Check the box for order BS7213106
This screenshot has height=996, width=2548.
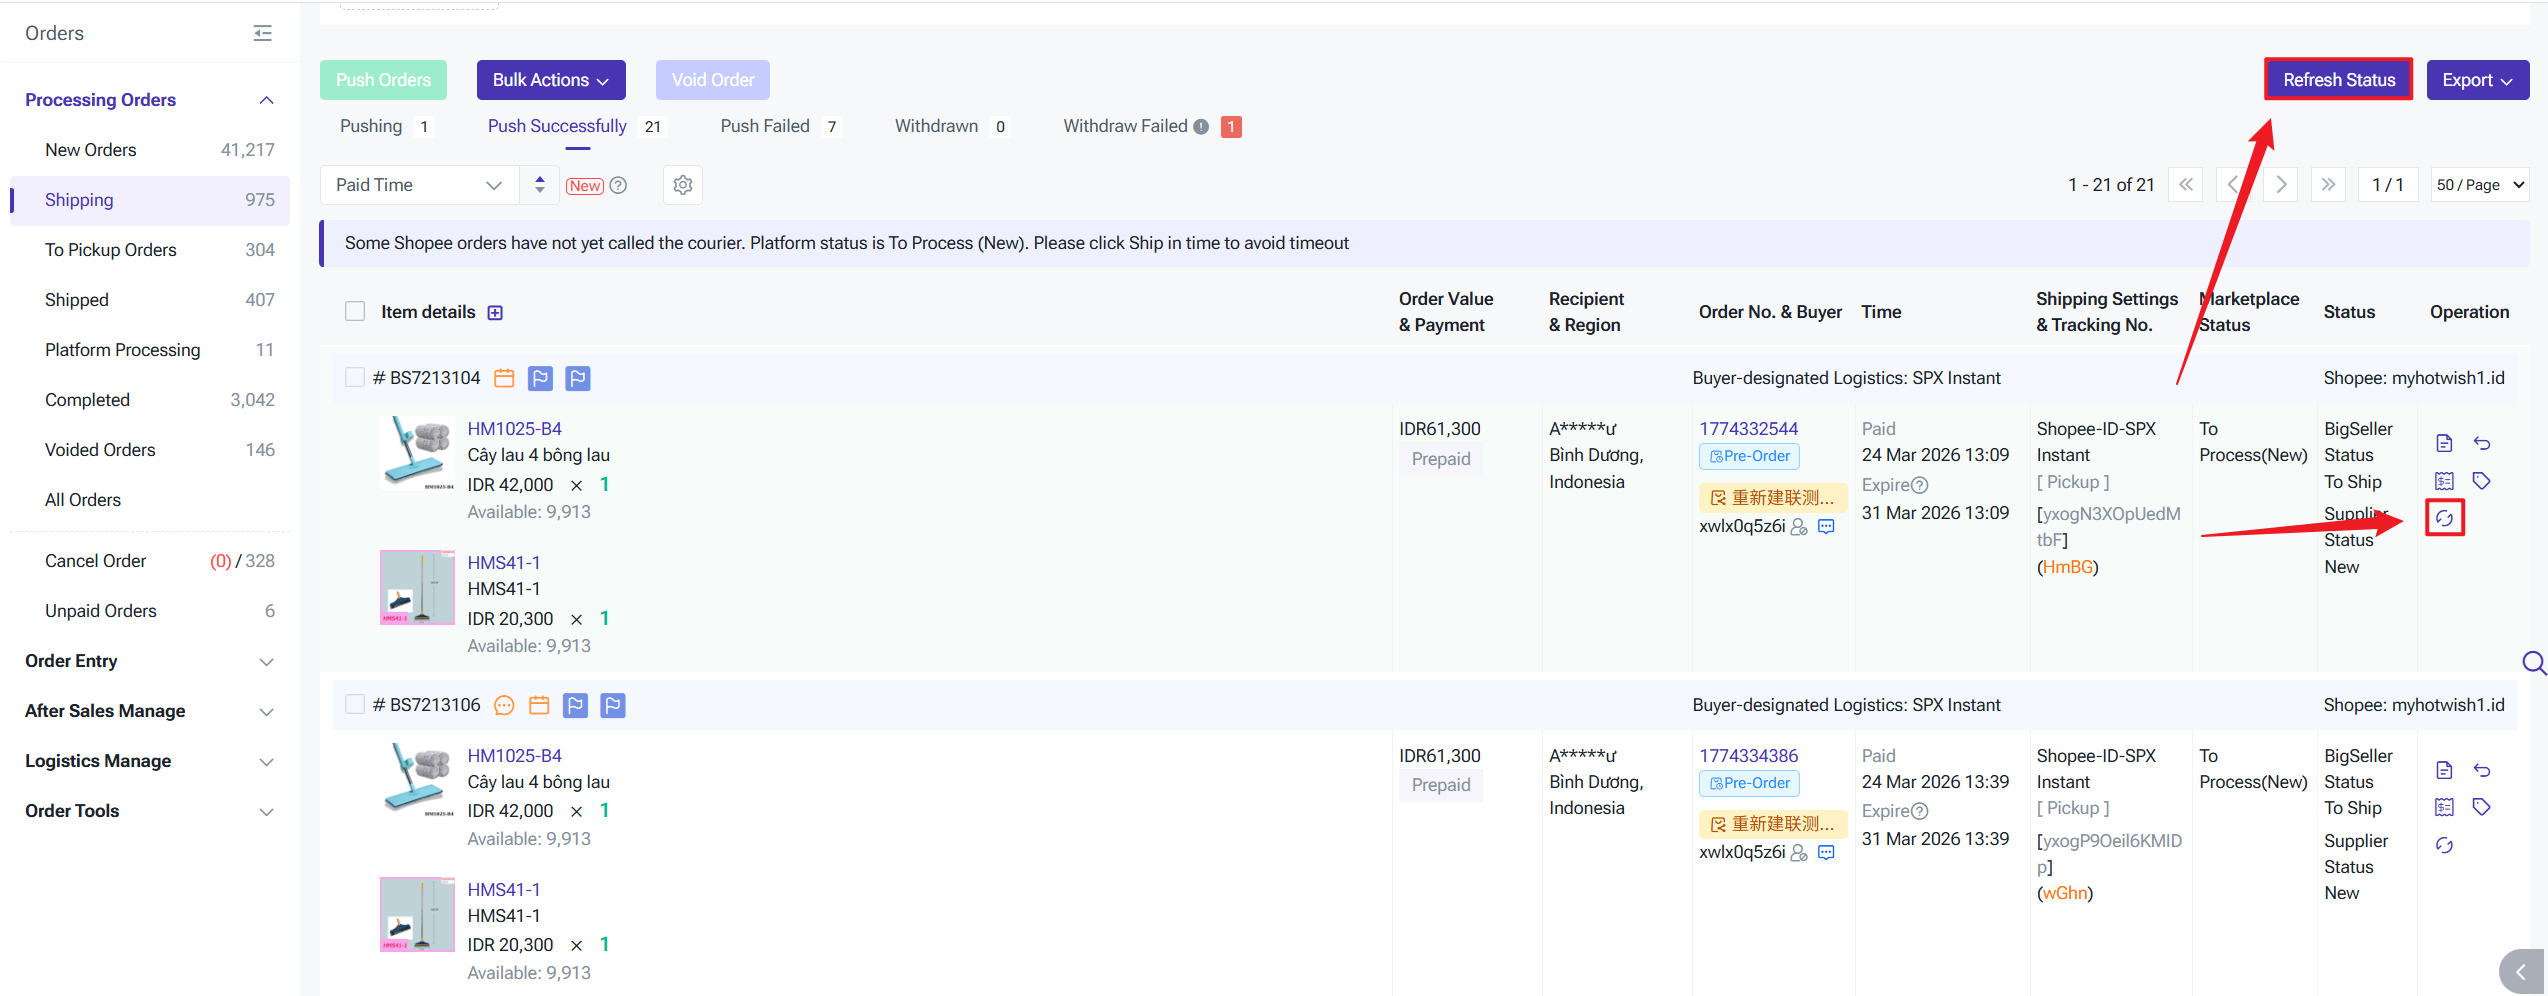point(355,704)
